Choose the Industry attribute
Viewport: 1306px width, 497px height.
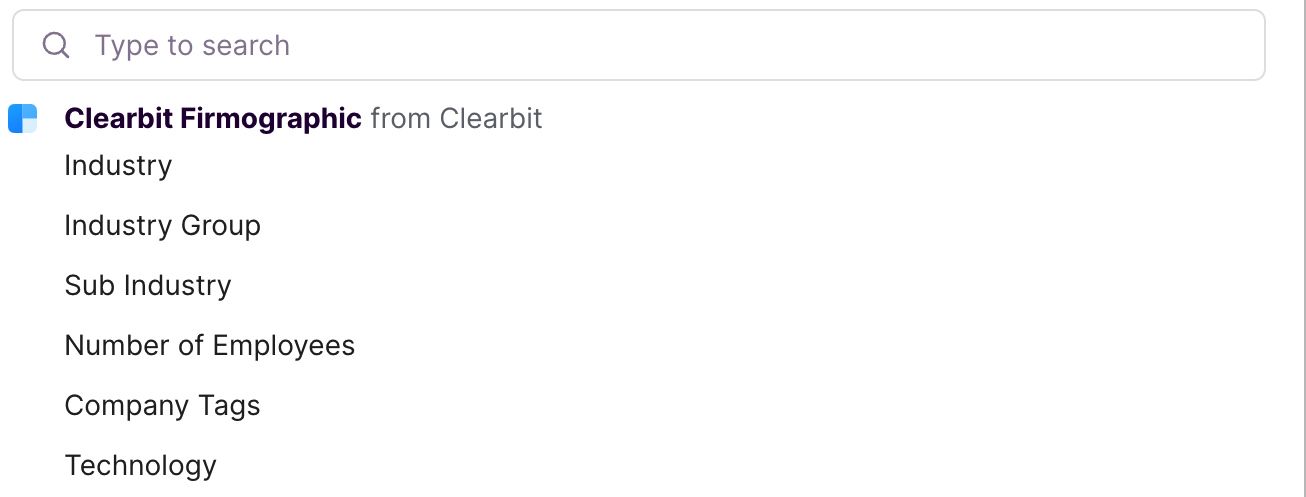(118, 165)
